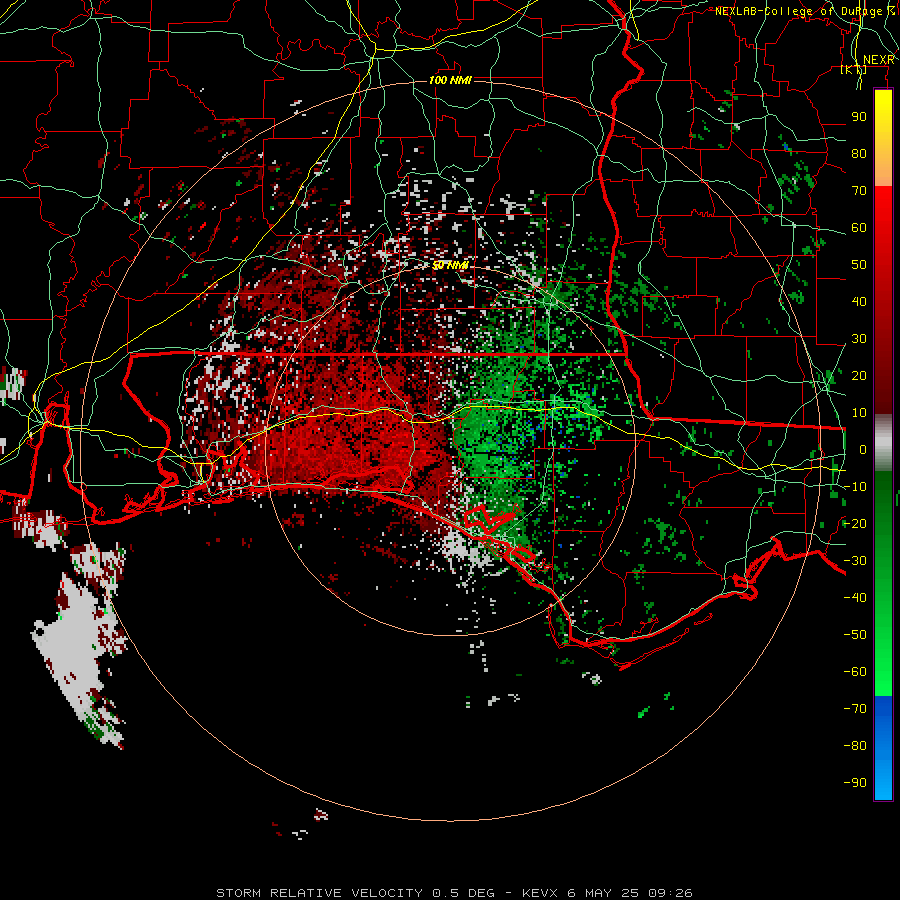The image size is (900, 900).
Task: Pick the gray zero-velocity segment of the color bar
Action: pyautogui.click(x=883, y=443)
